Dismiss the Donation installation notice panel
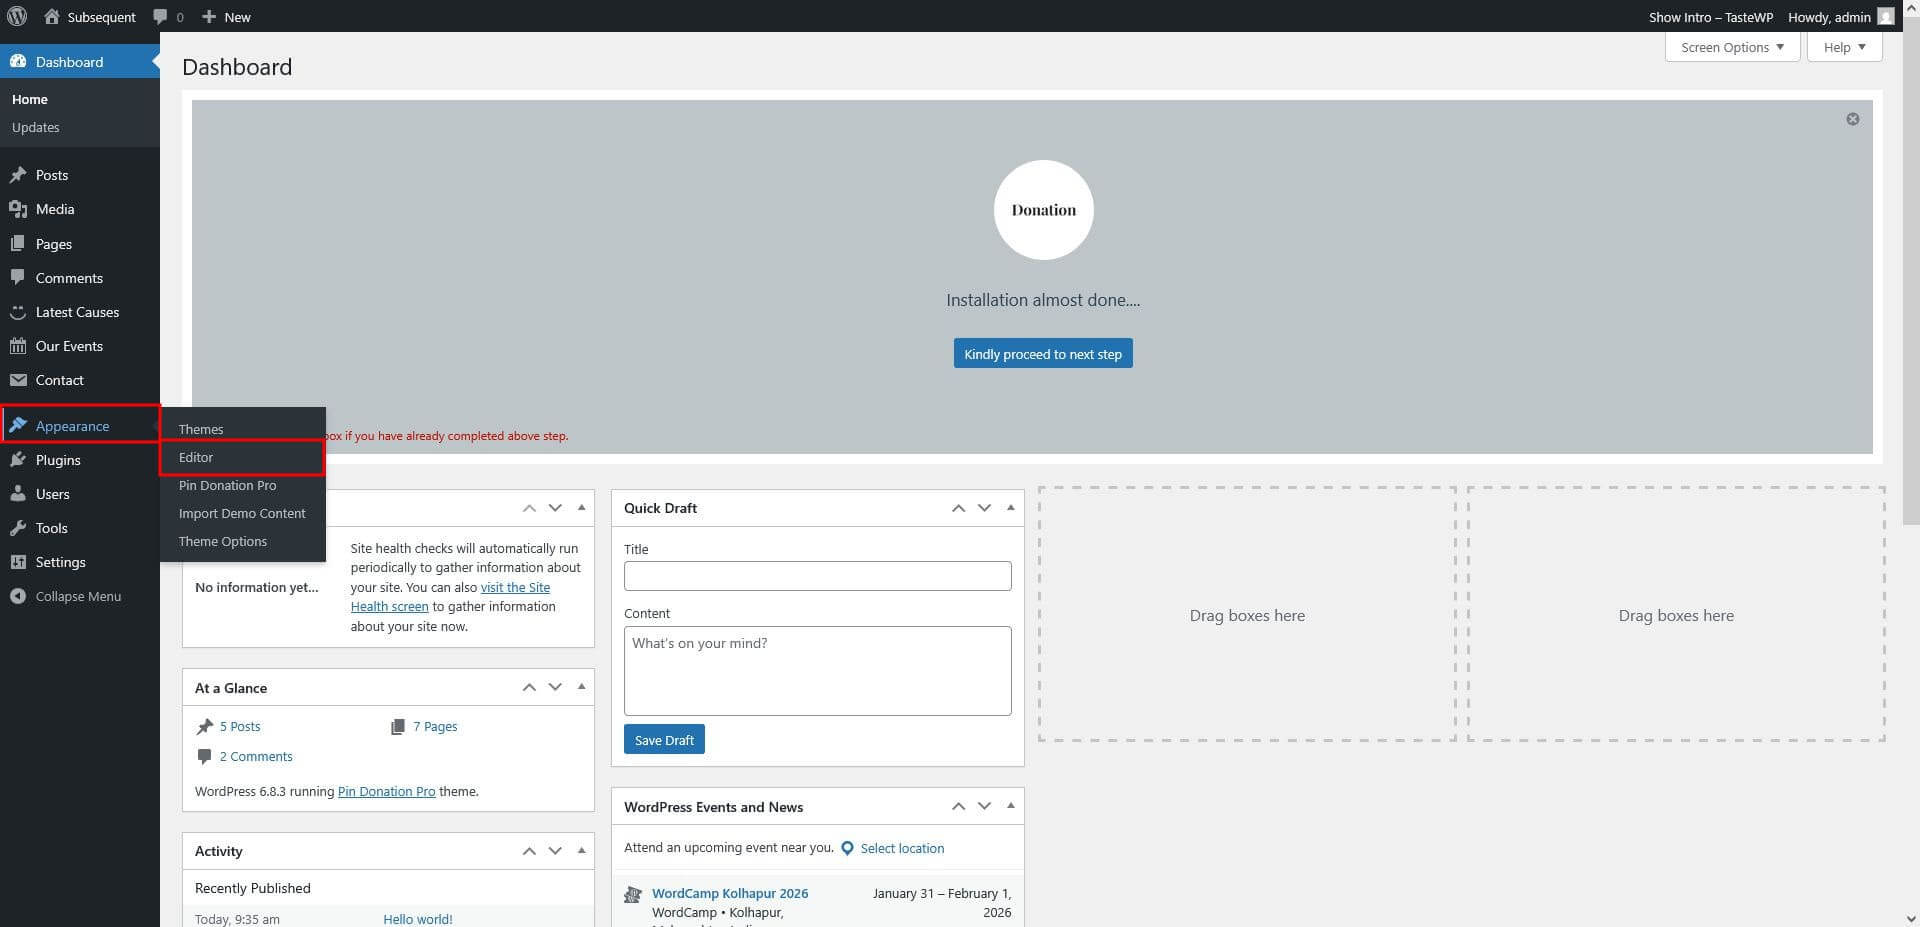Screen dimensions: 1920x927 pos(1852,119)
